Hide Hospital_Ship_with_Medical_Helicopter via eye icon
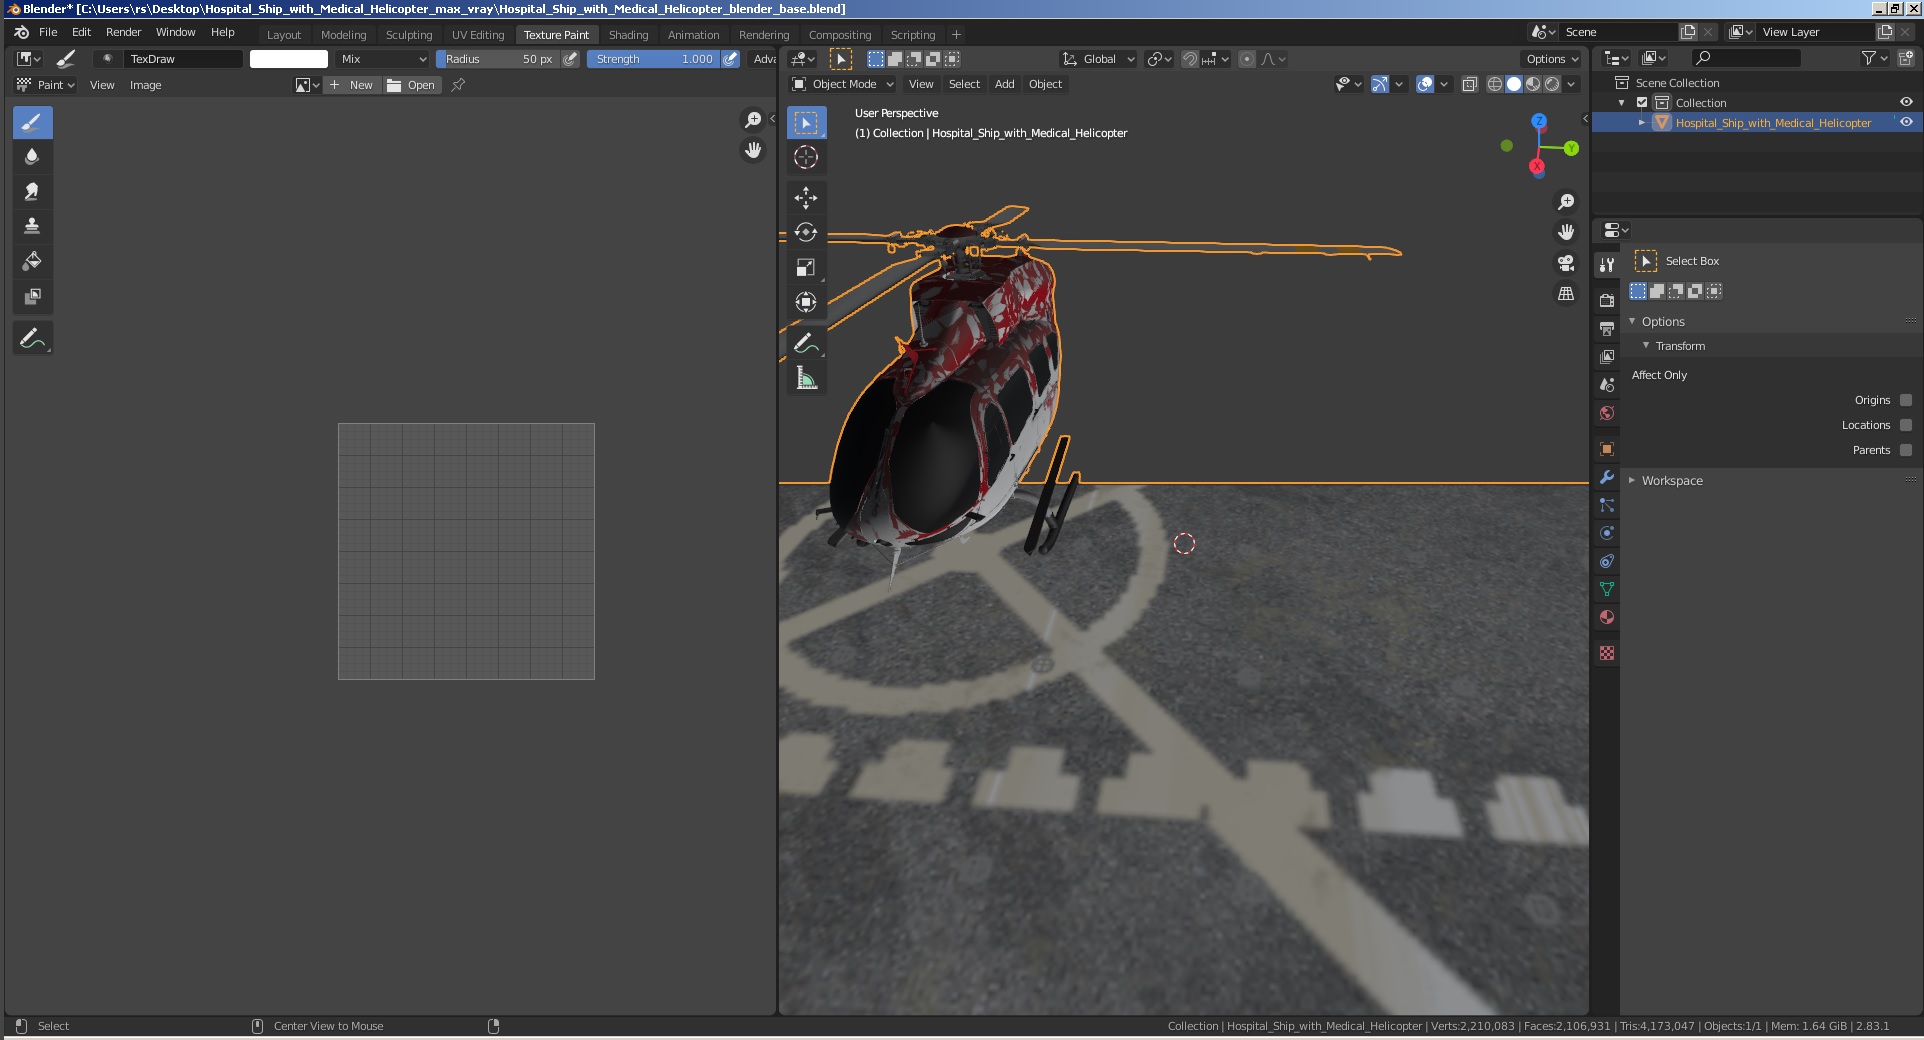Image resolution: width=1924 pixels, height=1040 pixels. point(1906,122)
